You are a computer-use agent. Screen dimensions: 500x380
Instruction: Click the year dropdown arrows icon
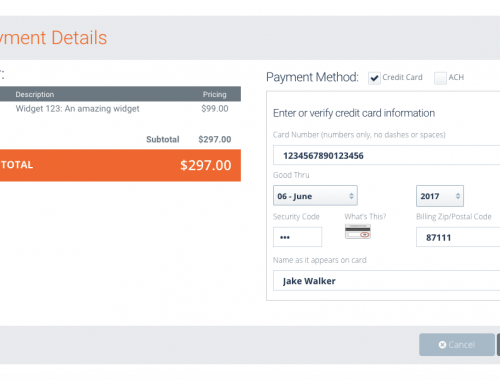tap(458, 196)
